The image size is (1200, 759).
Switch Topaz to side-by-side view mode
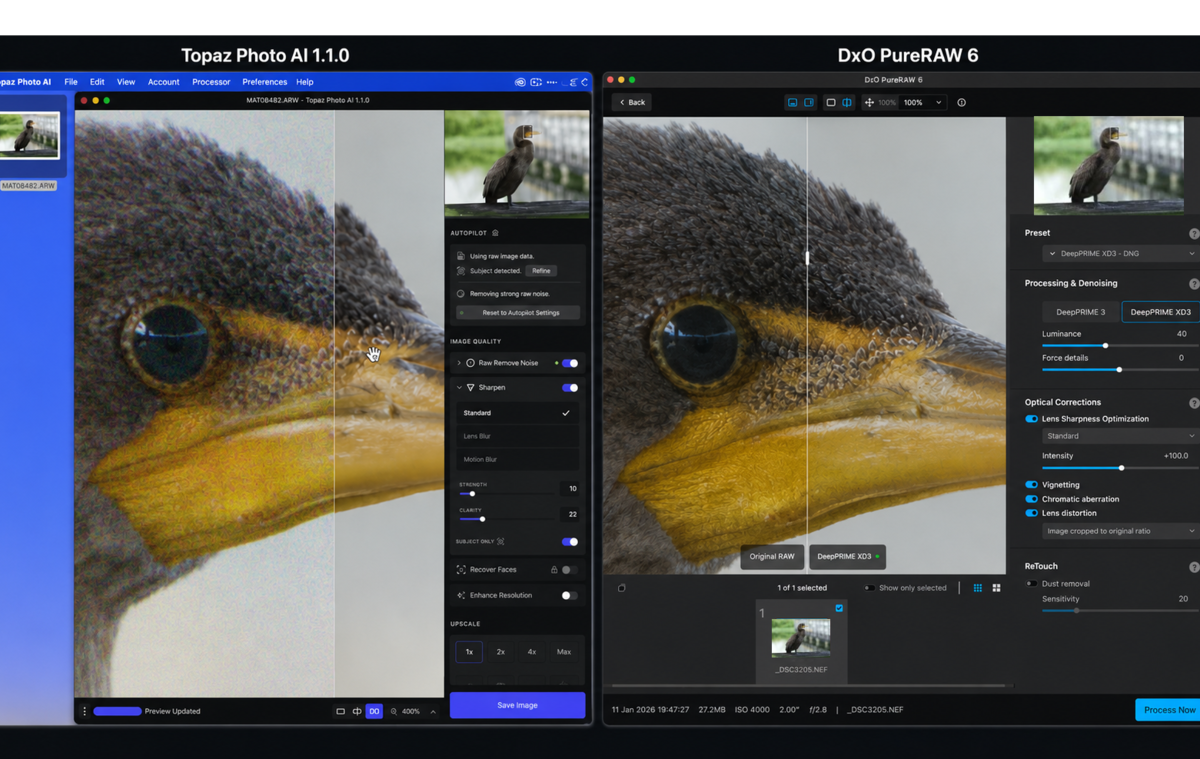pos(374,712)
